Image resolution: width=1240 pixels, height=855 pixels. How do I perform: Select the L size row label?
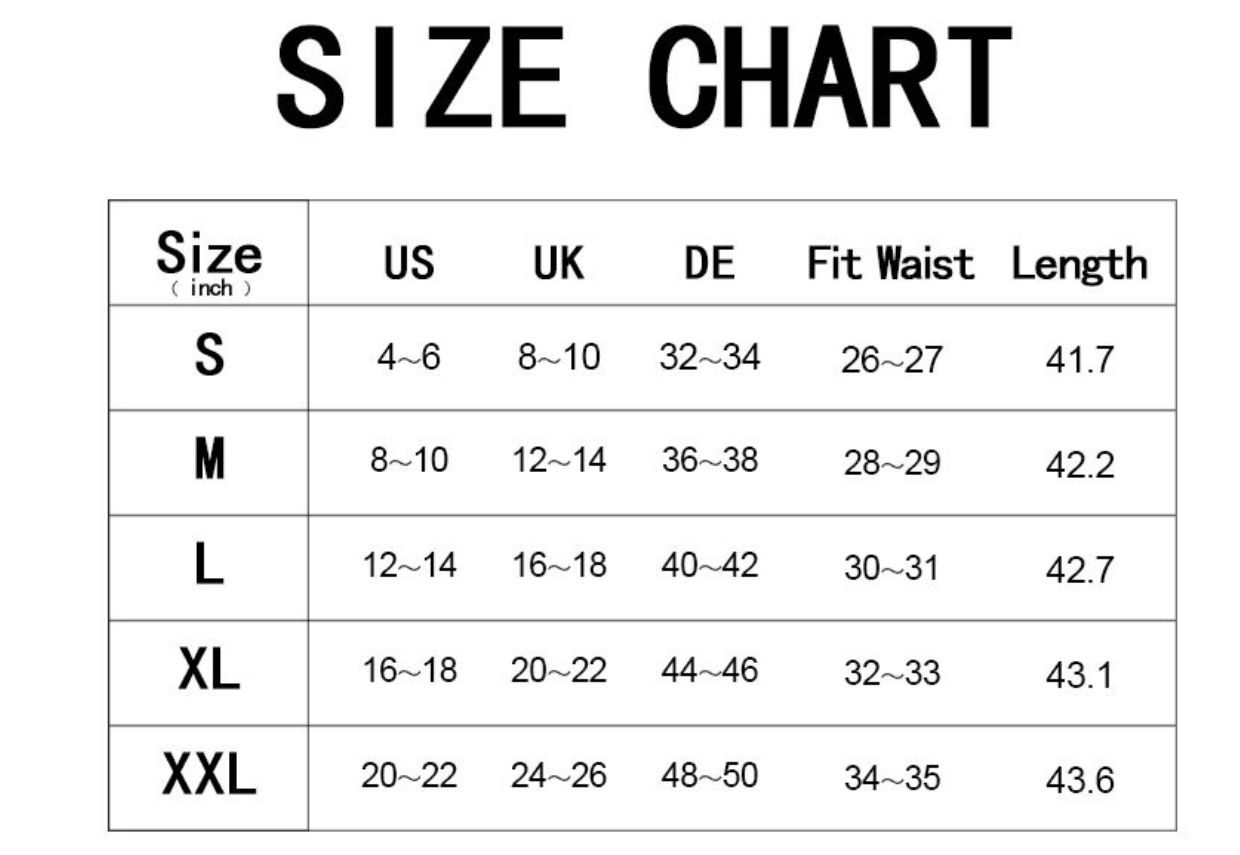(209, 565)
